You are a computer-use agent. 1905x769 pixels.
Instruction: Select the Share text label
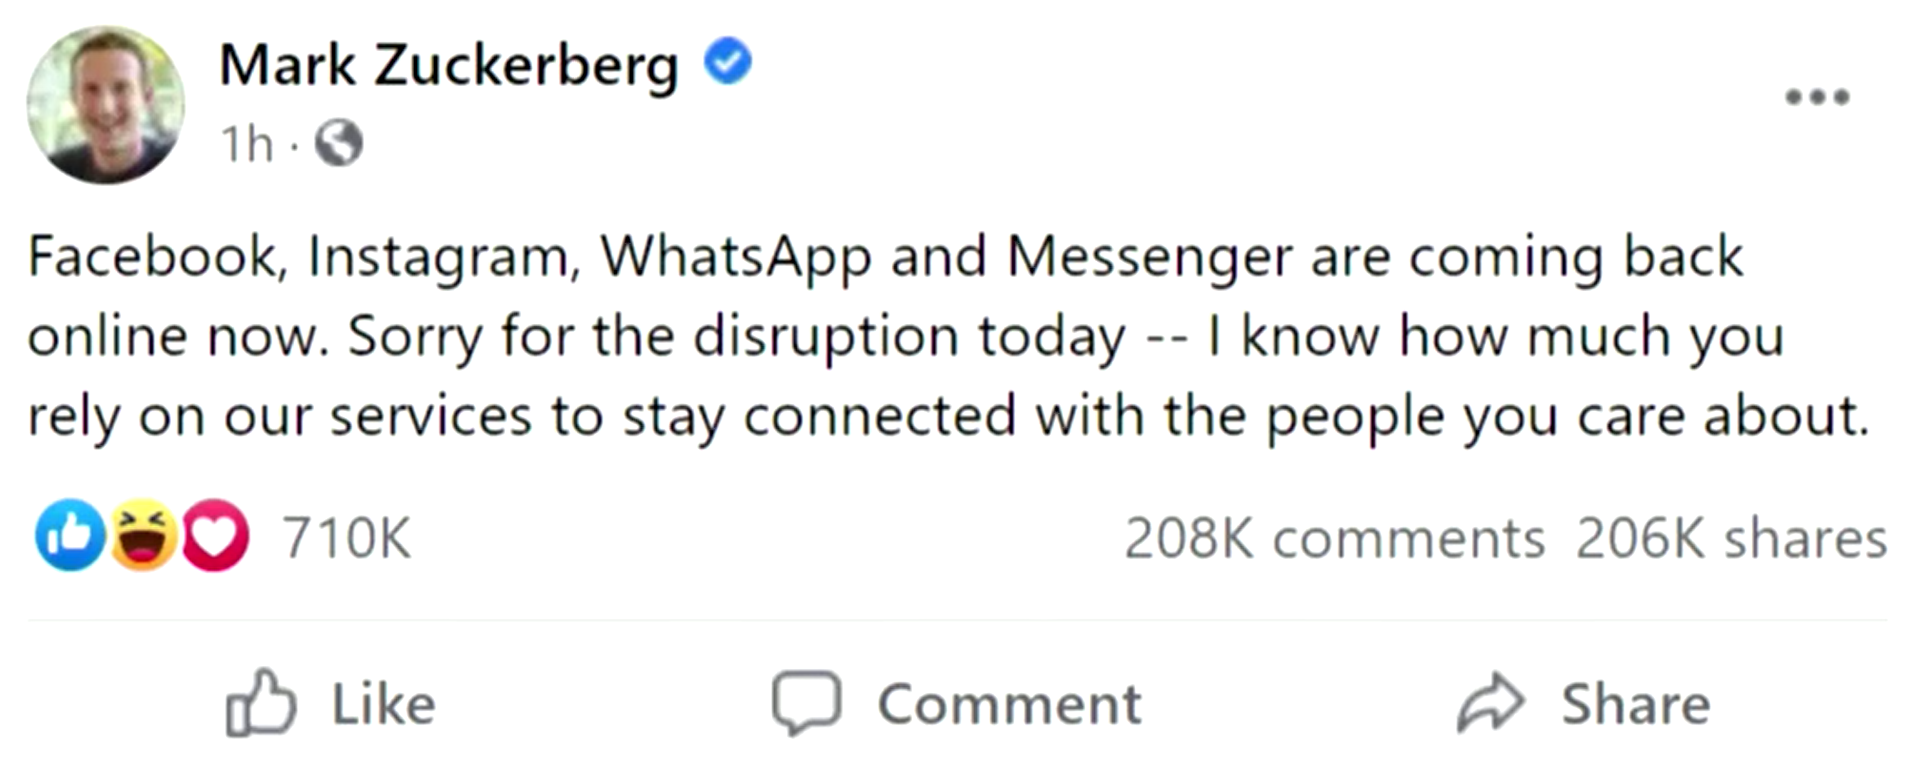click(1636, 704)
